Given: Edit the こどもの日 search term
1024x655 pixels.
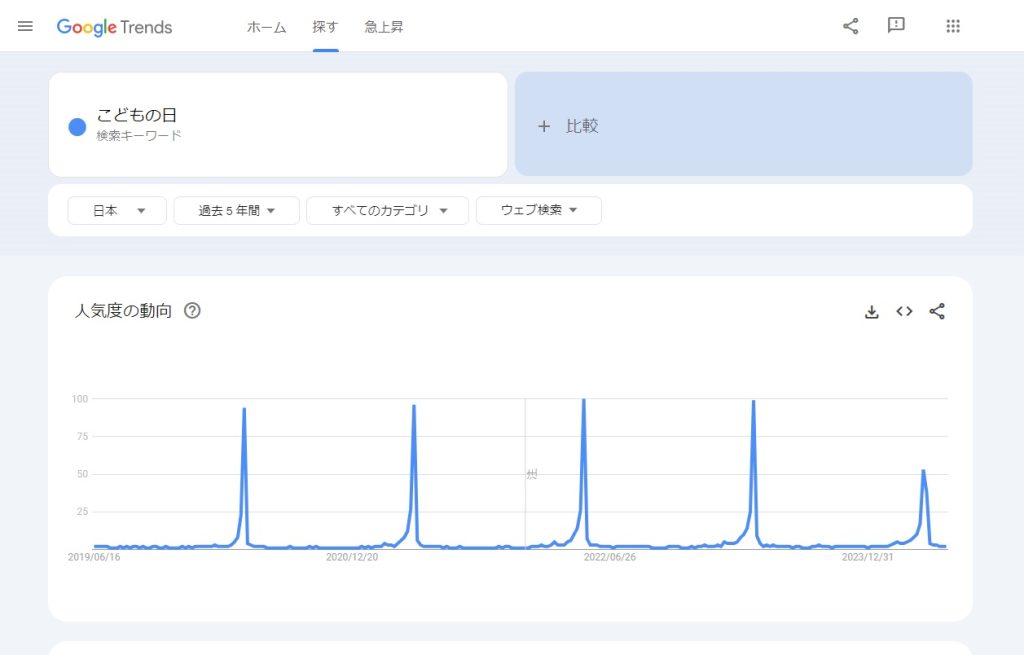Looking at the screenshot, I should point(137,115).
